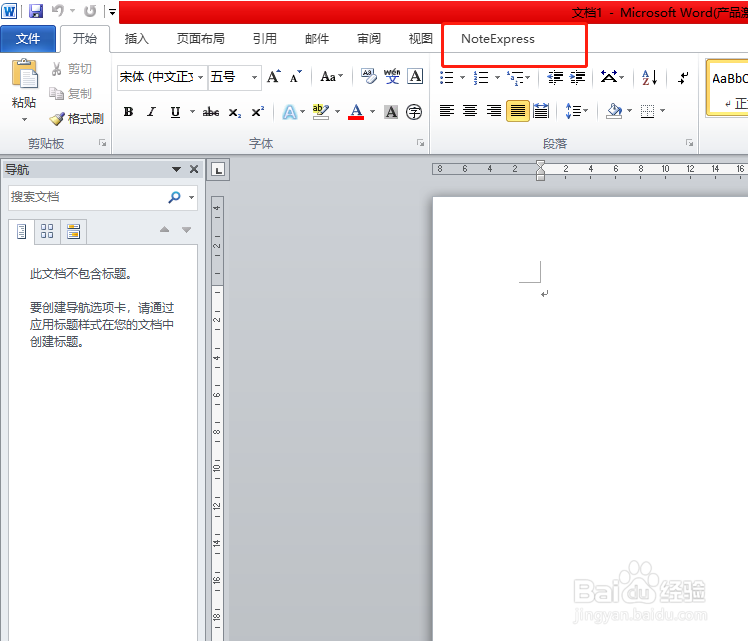Switch to the 引用 References tab

click(265, 39)
